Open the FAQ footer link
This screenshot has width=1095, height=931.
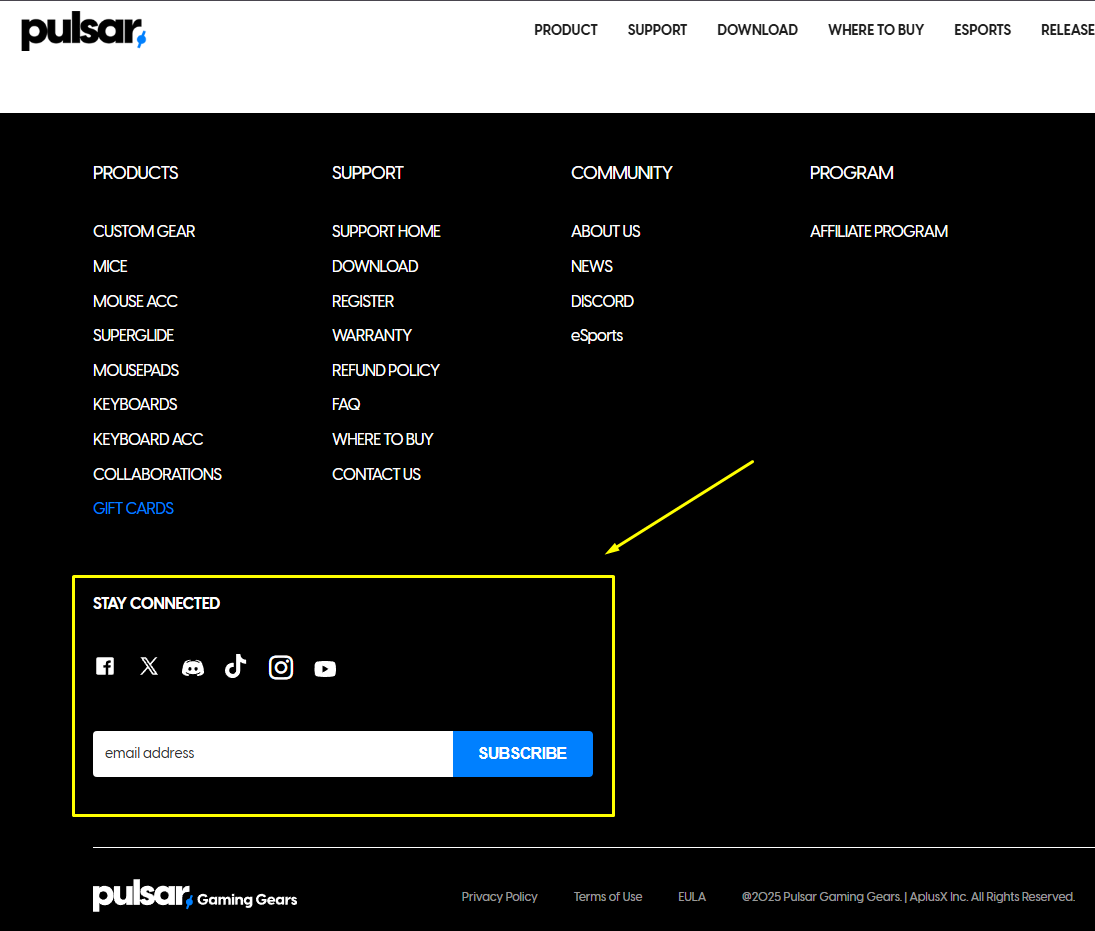(x=346, y=404)
